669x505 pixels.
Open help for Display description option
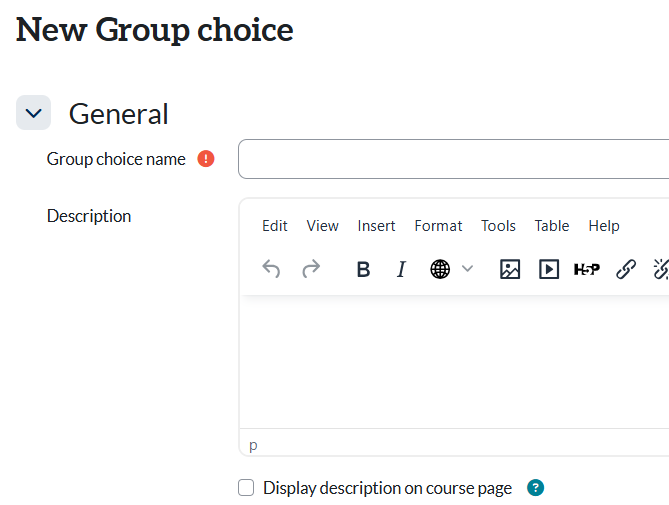(536, 488)
